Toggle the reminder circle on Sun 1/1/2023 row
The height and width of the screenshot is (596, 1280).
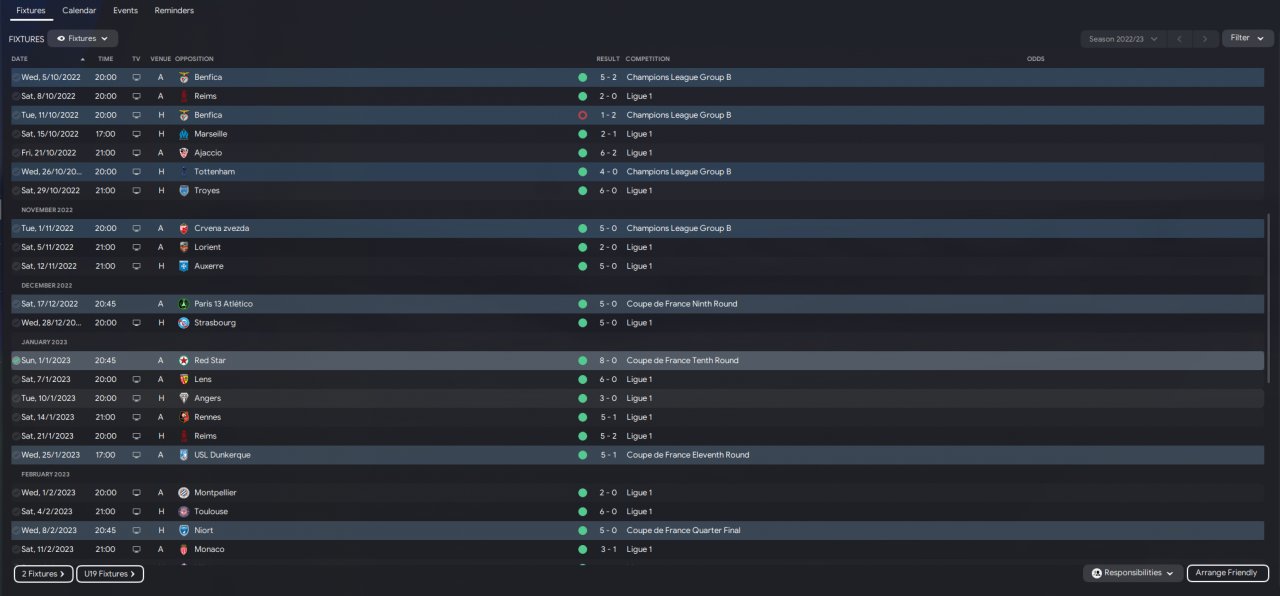[16, 360]
